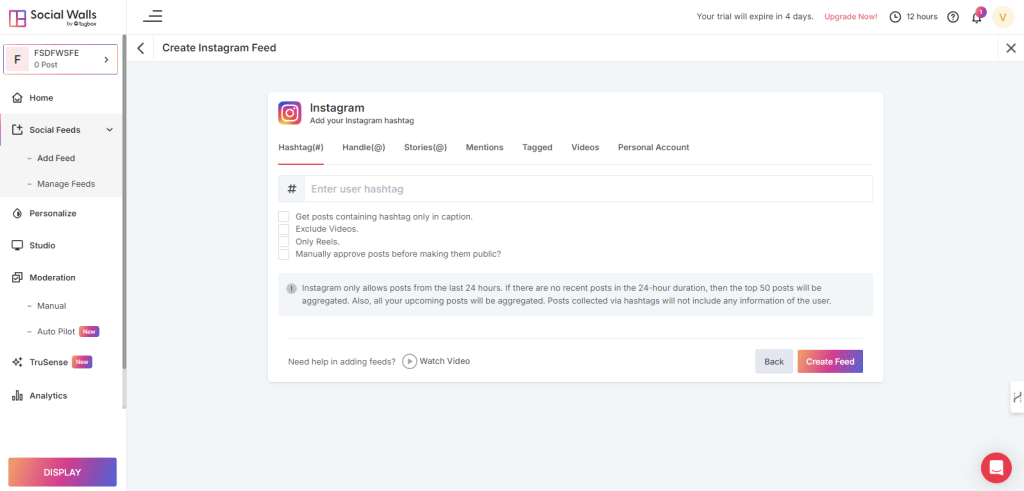Click the hash symbol prefix
This screenshot has width=1024, height=491.
[292, 189]
